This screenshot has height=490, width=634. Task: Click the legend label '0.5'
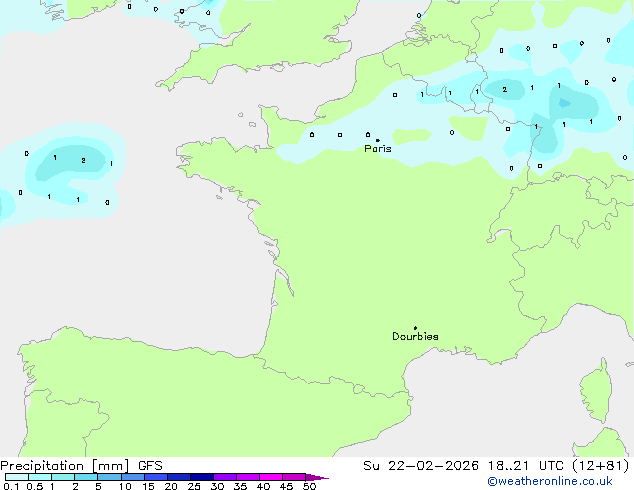(34, 486)
